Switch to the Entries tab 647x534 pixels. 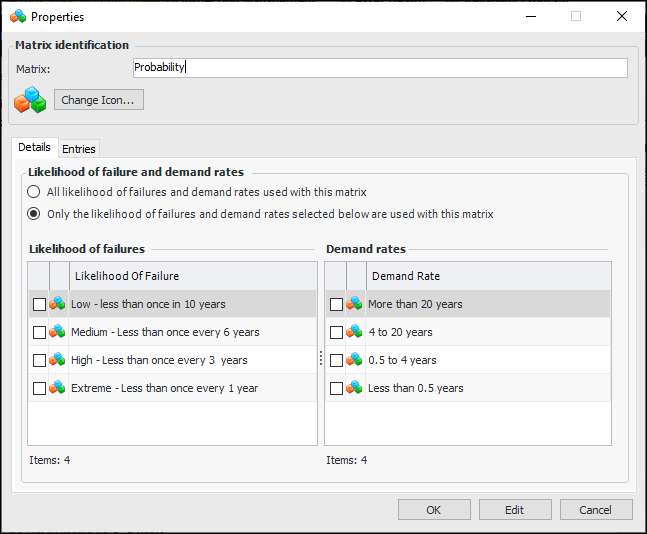point(79,149)
